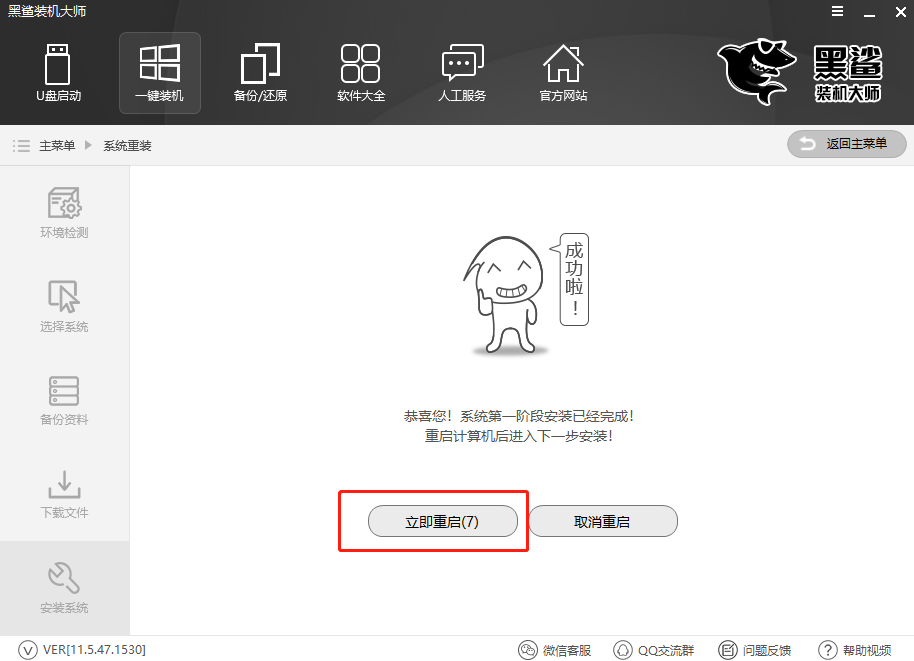Open the 软件大全 section

pos(361,72)
